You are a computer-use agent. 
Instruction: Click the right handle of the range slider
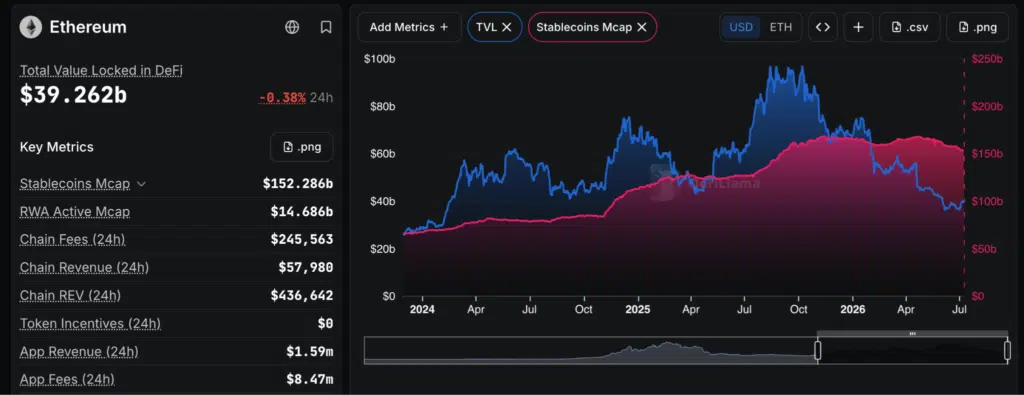pyautogui.click(x=1007, y=351)
